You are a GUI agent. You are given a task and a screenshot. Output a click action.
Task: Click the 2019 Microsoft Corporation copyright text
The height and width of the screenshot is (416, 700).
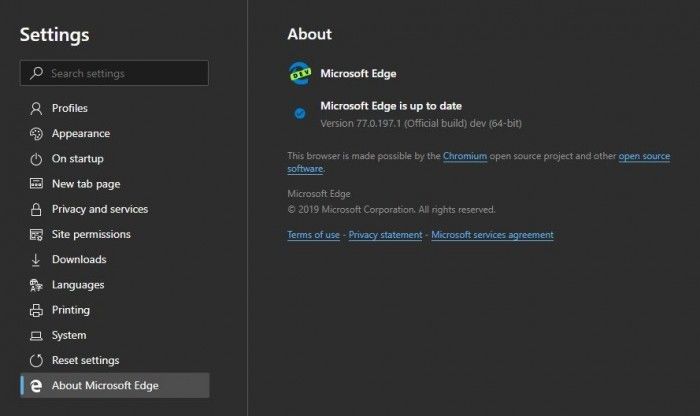(x=392, y=210)
